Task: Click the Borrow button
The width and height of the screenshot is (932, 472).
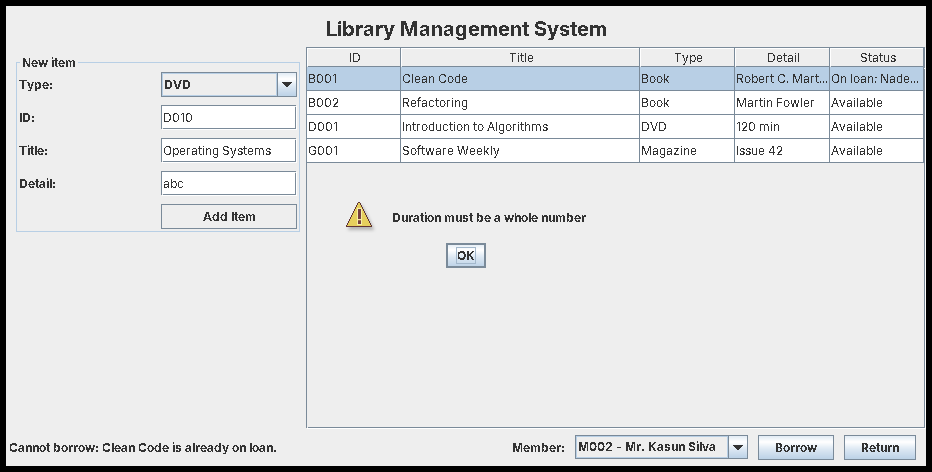Action: point(795,448)
